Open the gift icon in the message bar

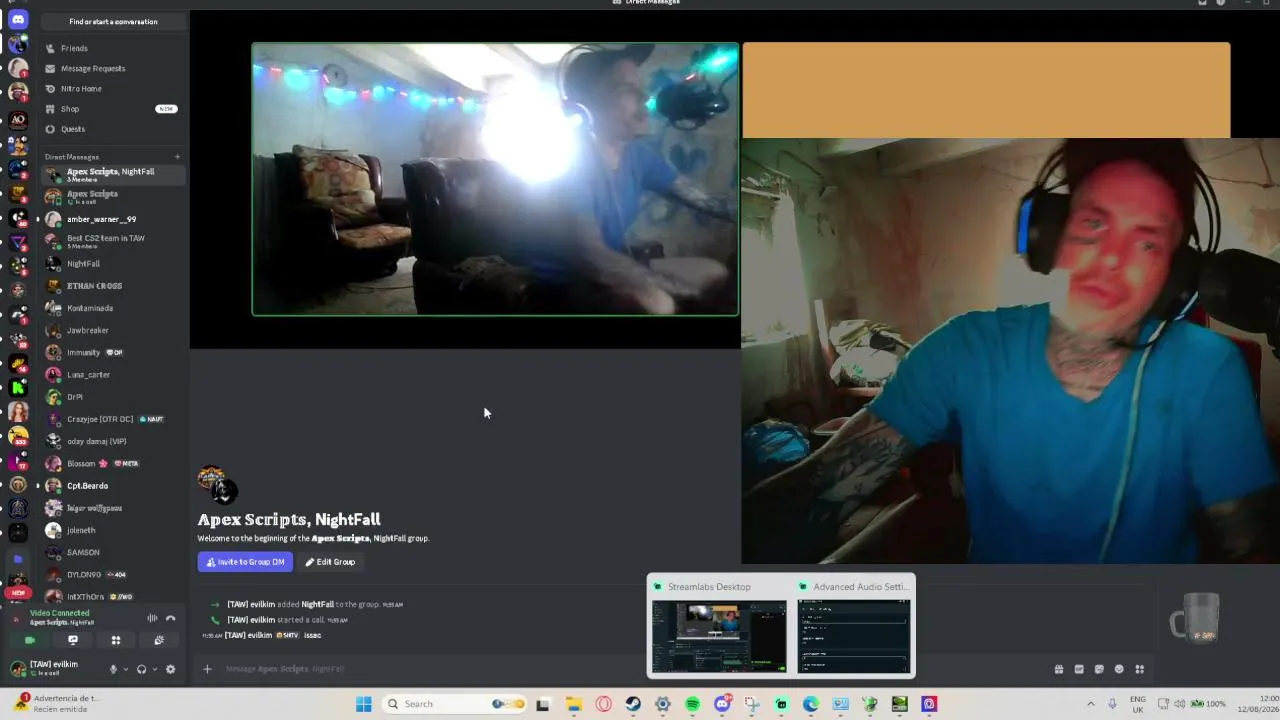pyautogui.click(x=1059, y=669)
